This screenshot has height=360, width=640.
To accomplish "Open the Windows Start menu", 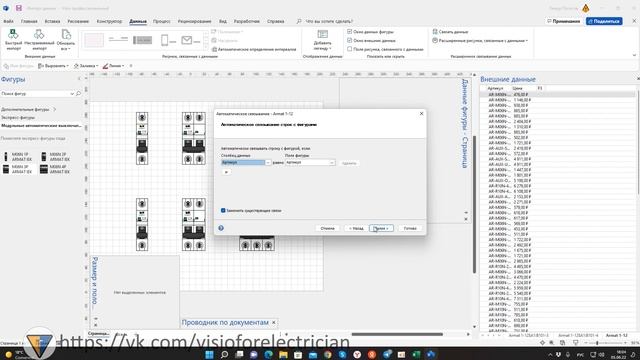I will point(209,354).
